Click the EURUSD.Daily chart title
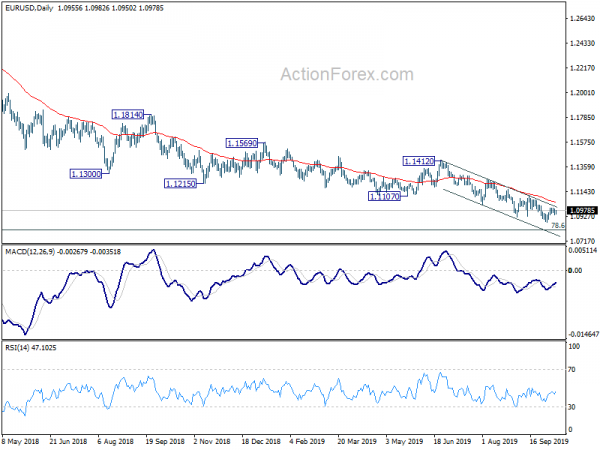Viewport: 600px width, 450px height. (x=29, y=8)
